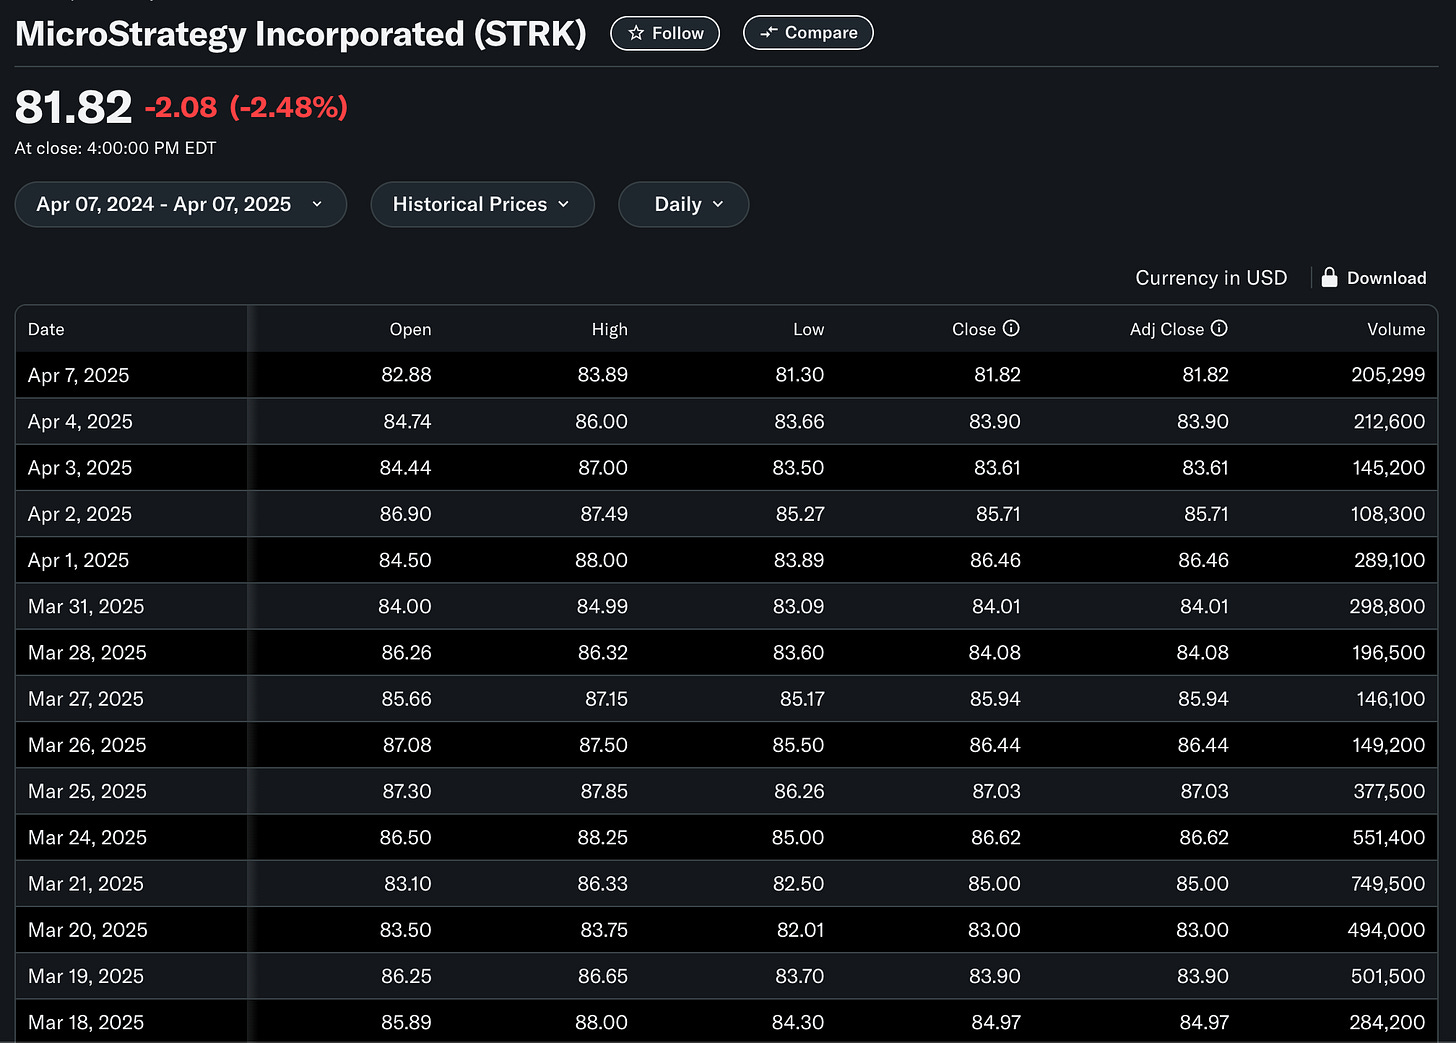Click volume 551,400 for Mar 24

[1389, 837]
